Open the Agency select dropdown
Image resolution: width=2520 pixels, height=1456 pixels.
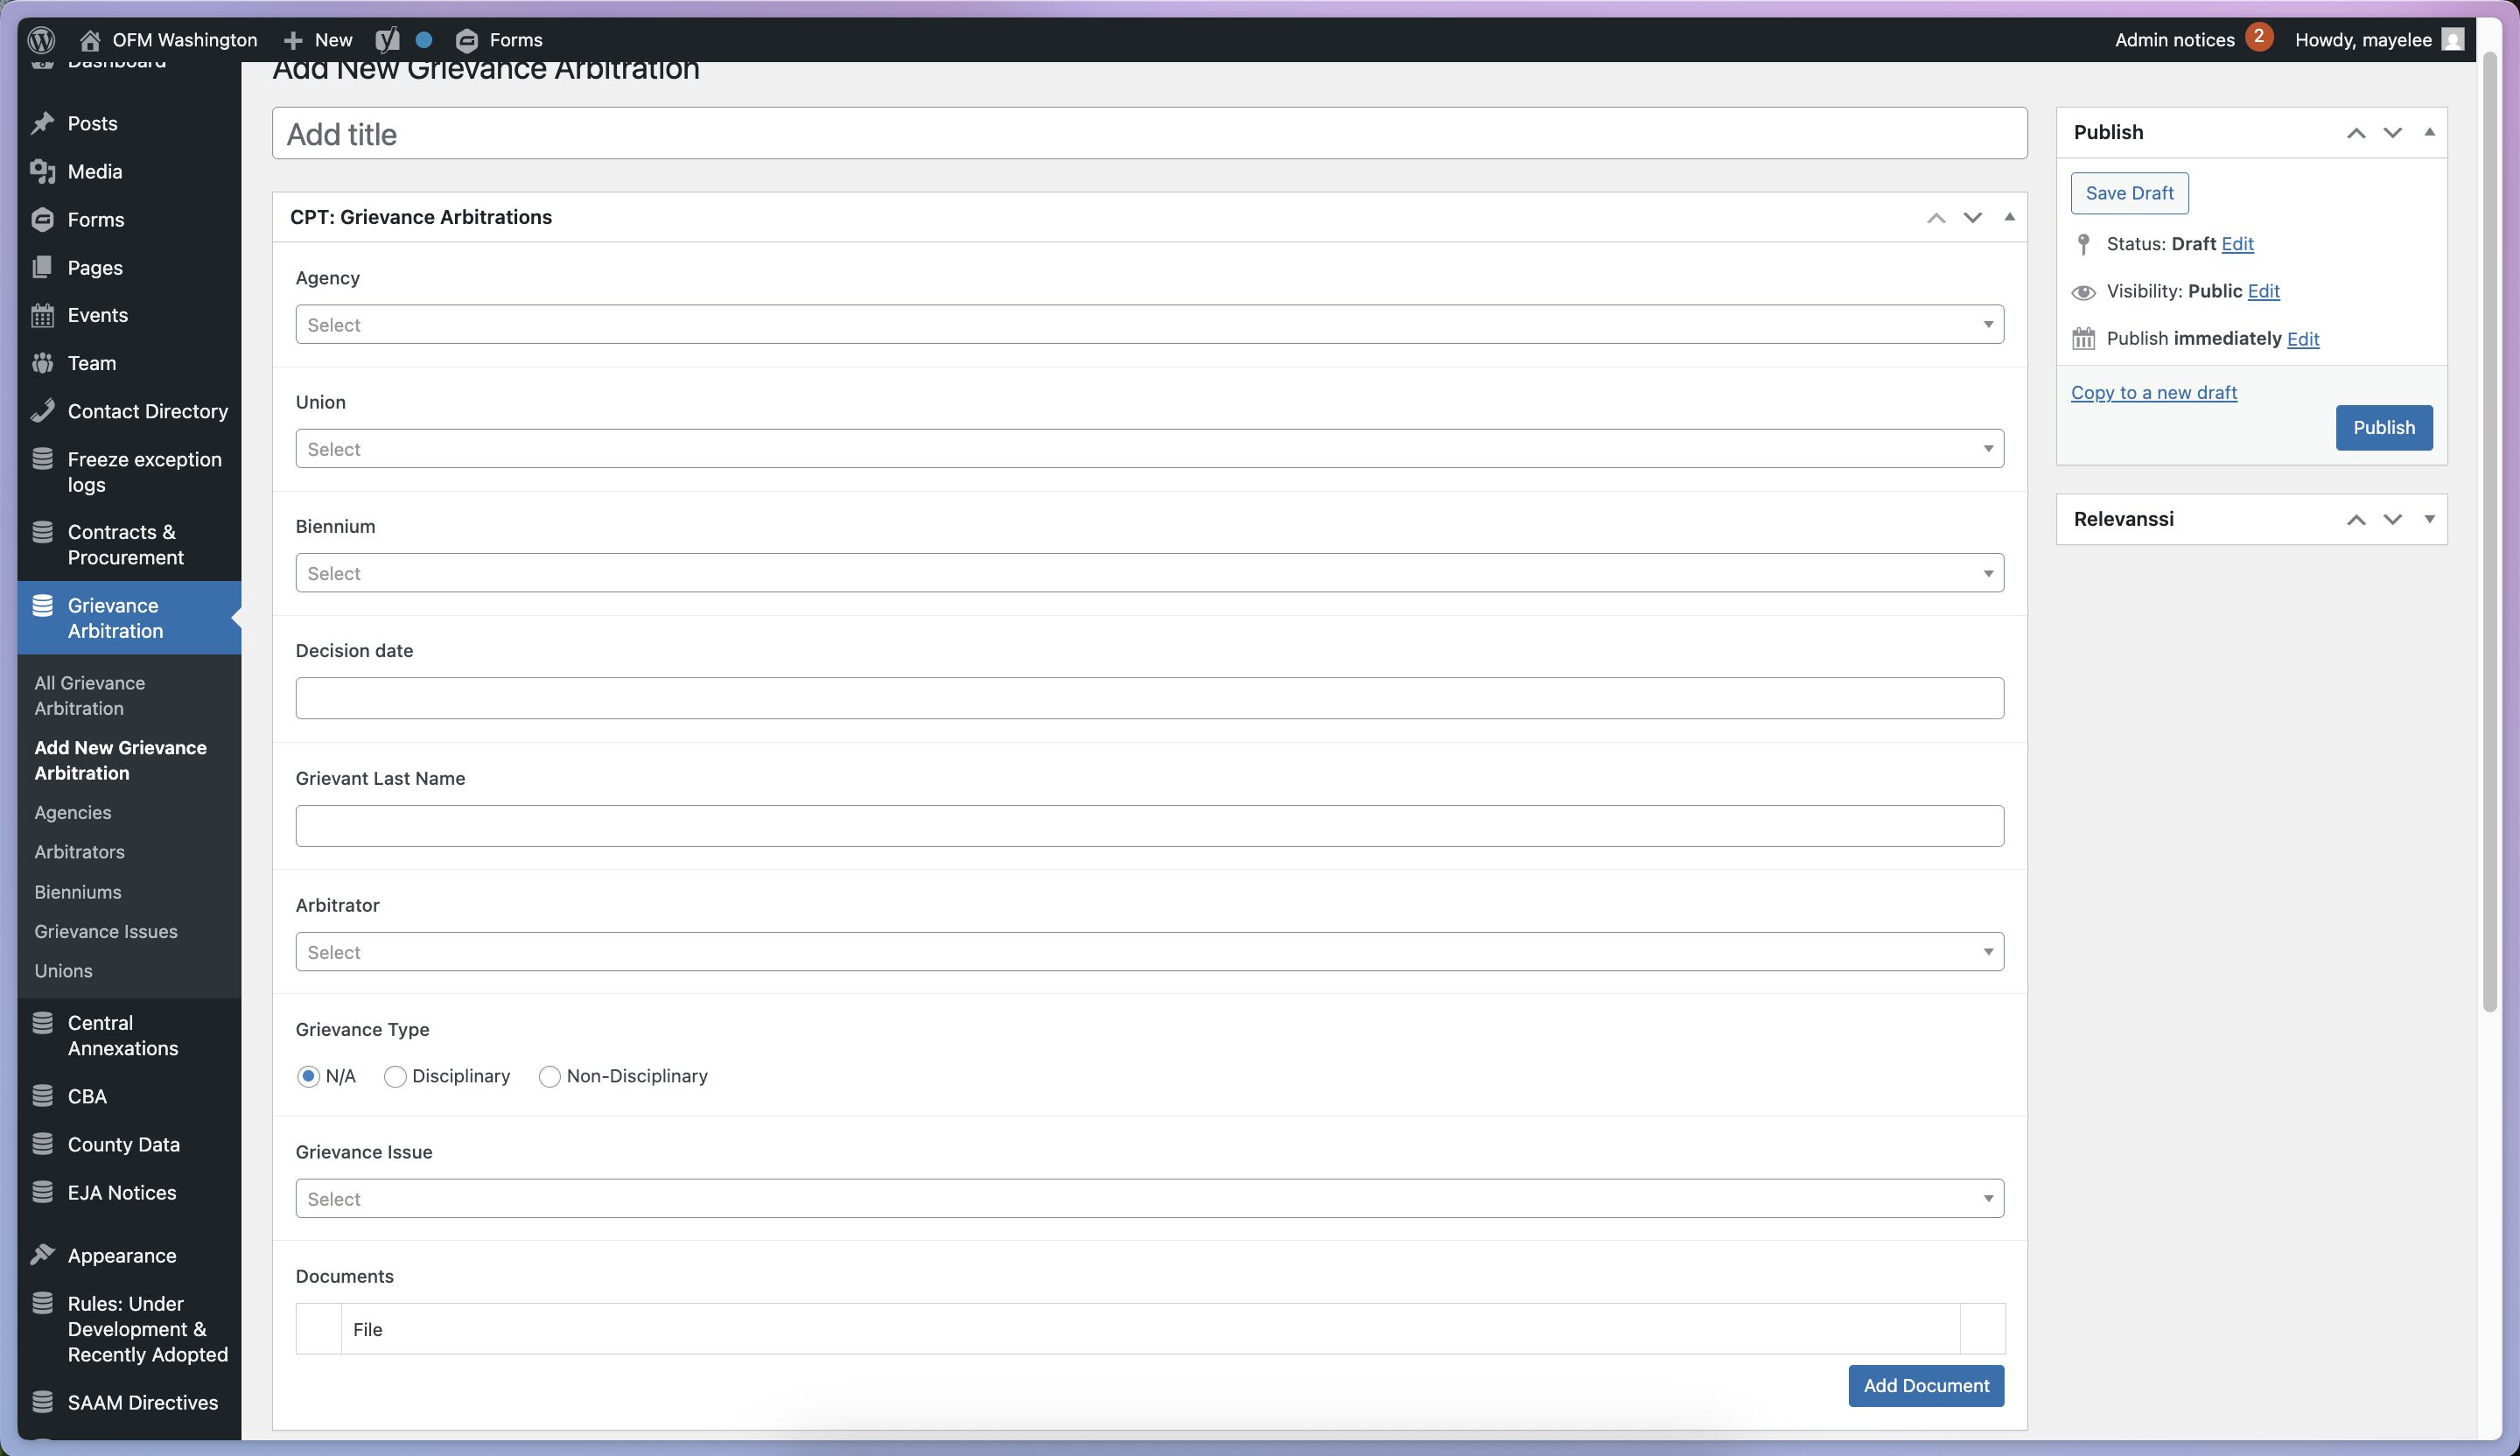(x=1148, y=325)
